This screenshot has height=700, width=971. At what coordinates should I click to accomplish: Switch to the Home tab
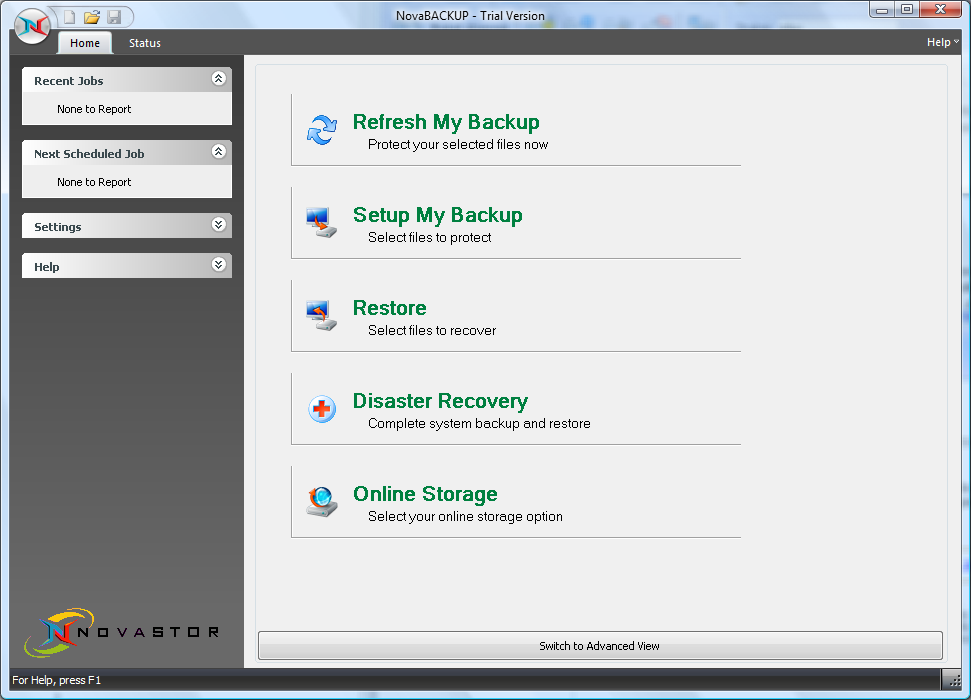click(x=85, y=43)
